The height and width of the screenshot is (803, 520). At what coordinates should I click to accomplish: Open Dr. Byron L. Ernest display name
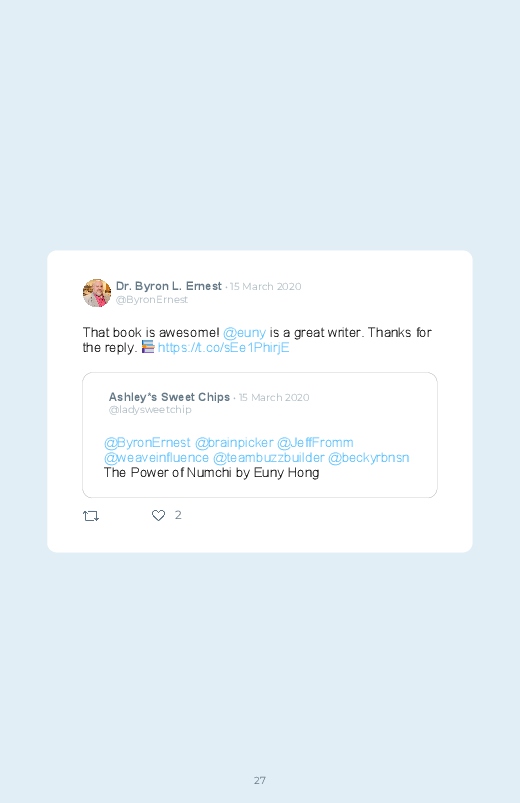[x=169, y=286]
